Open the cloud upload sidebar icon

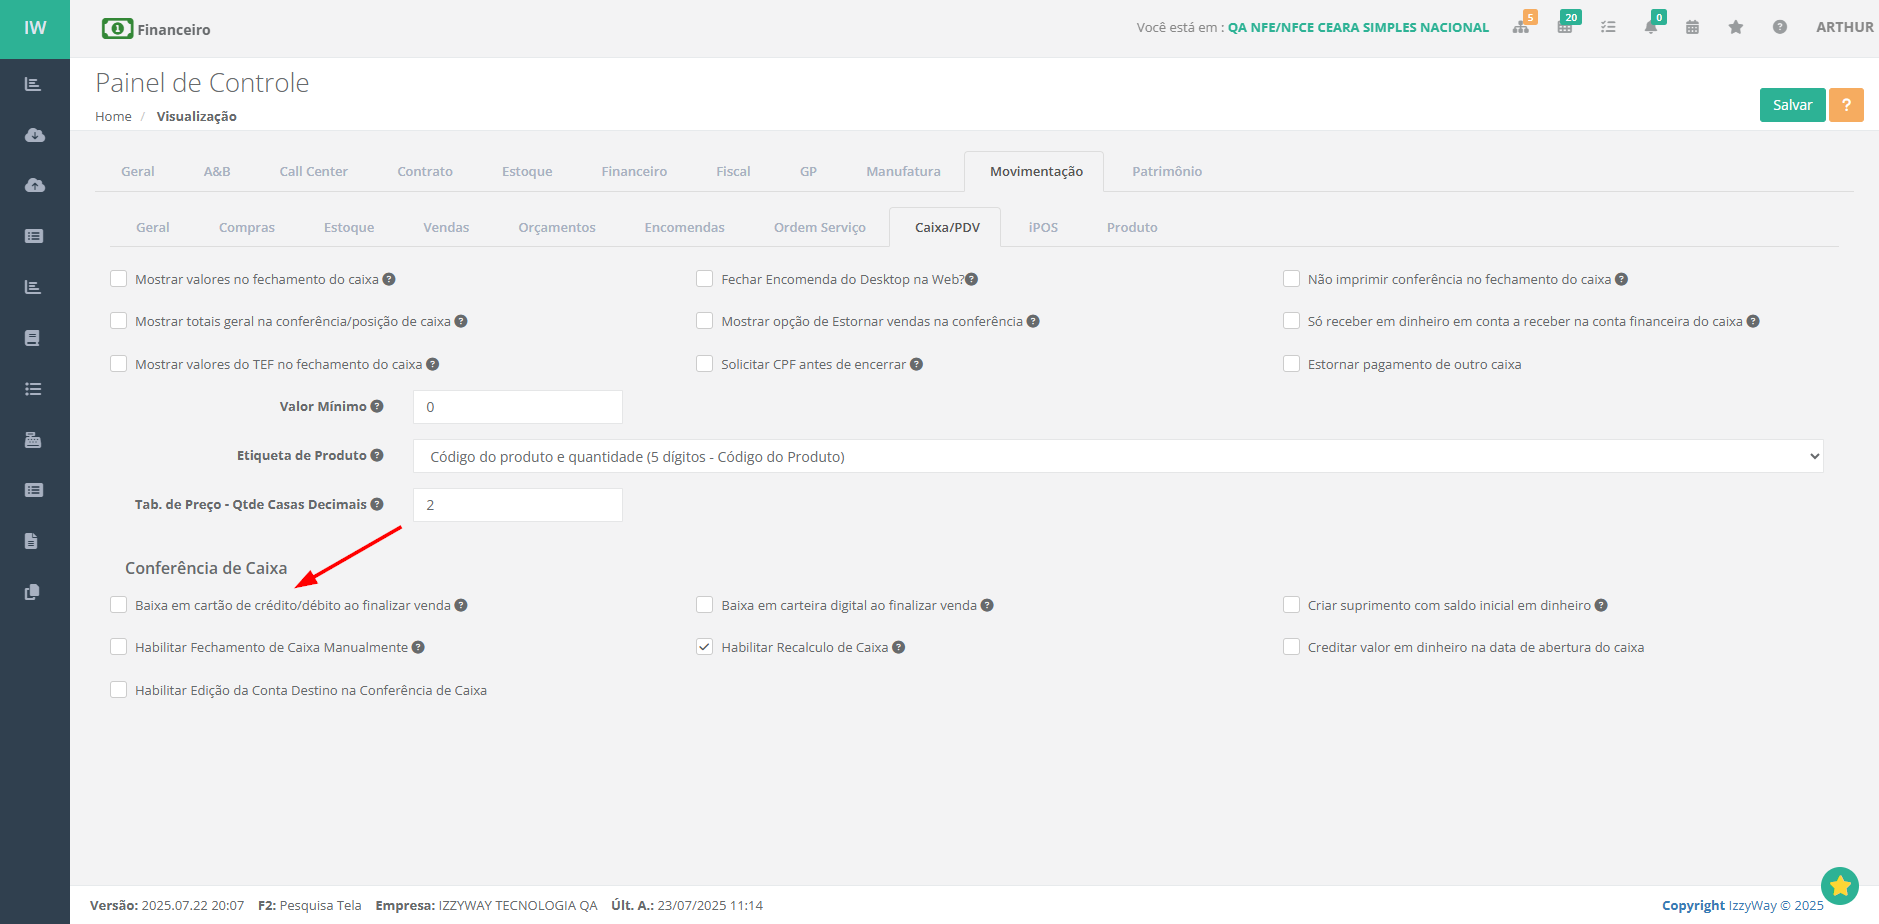coord(34,185)
